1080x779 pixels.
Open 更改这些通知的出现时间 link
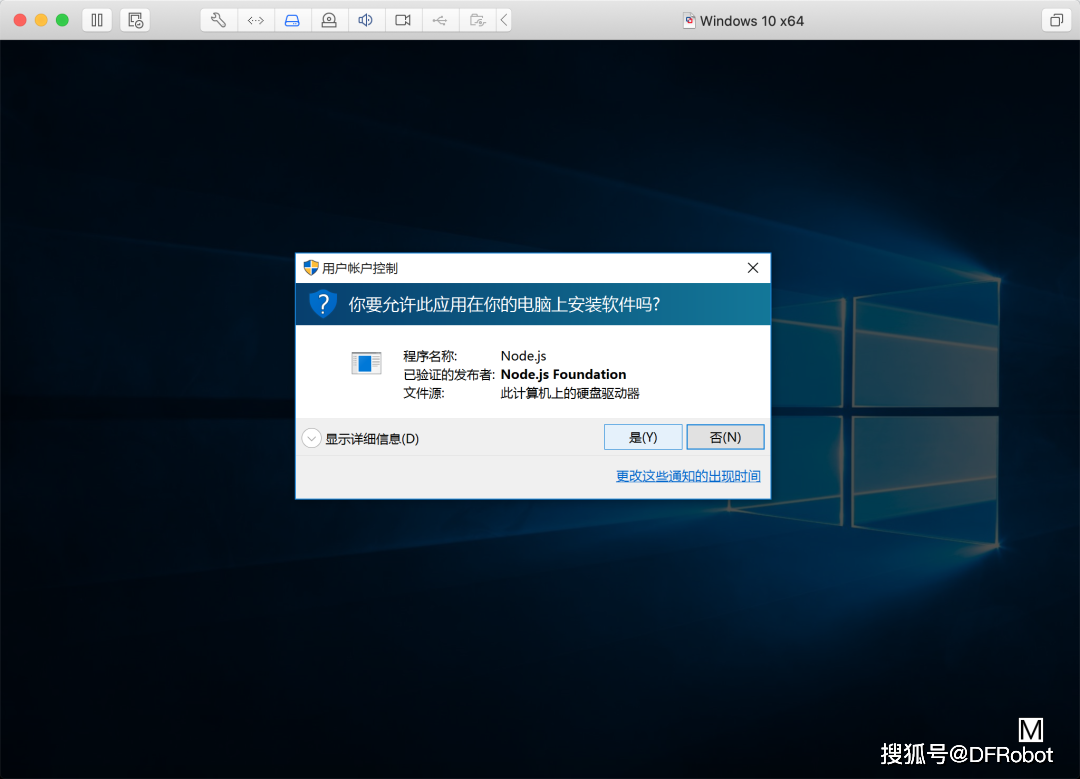point(688,476)
